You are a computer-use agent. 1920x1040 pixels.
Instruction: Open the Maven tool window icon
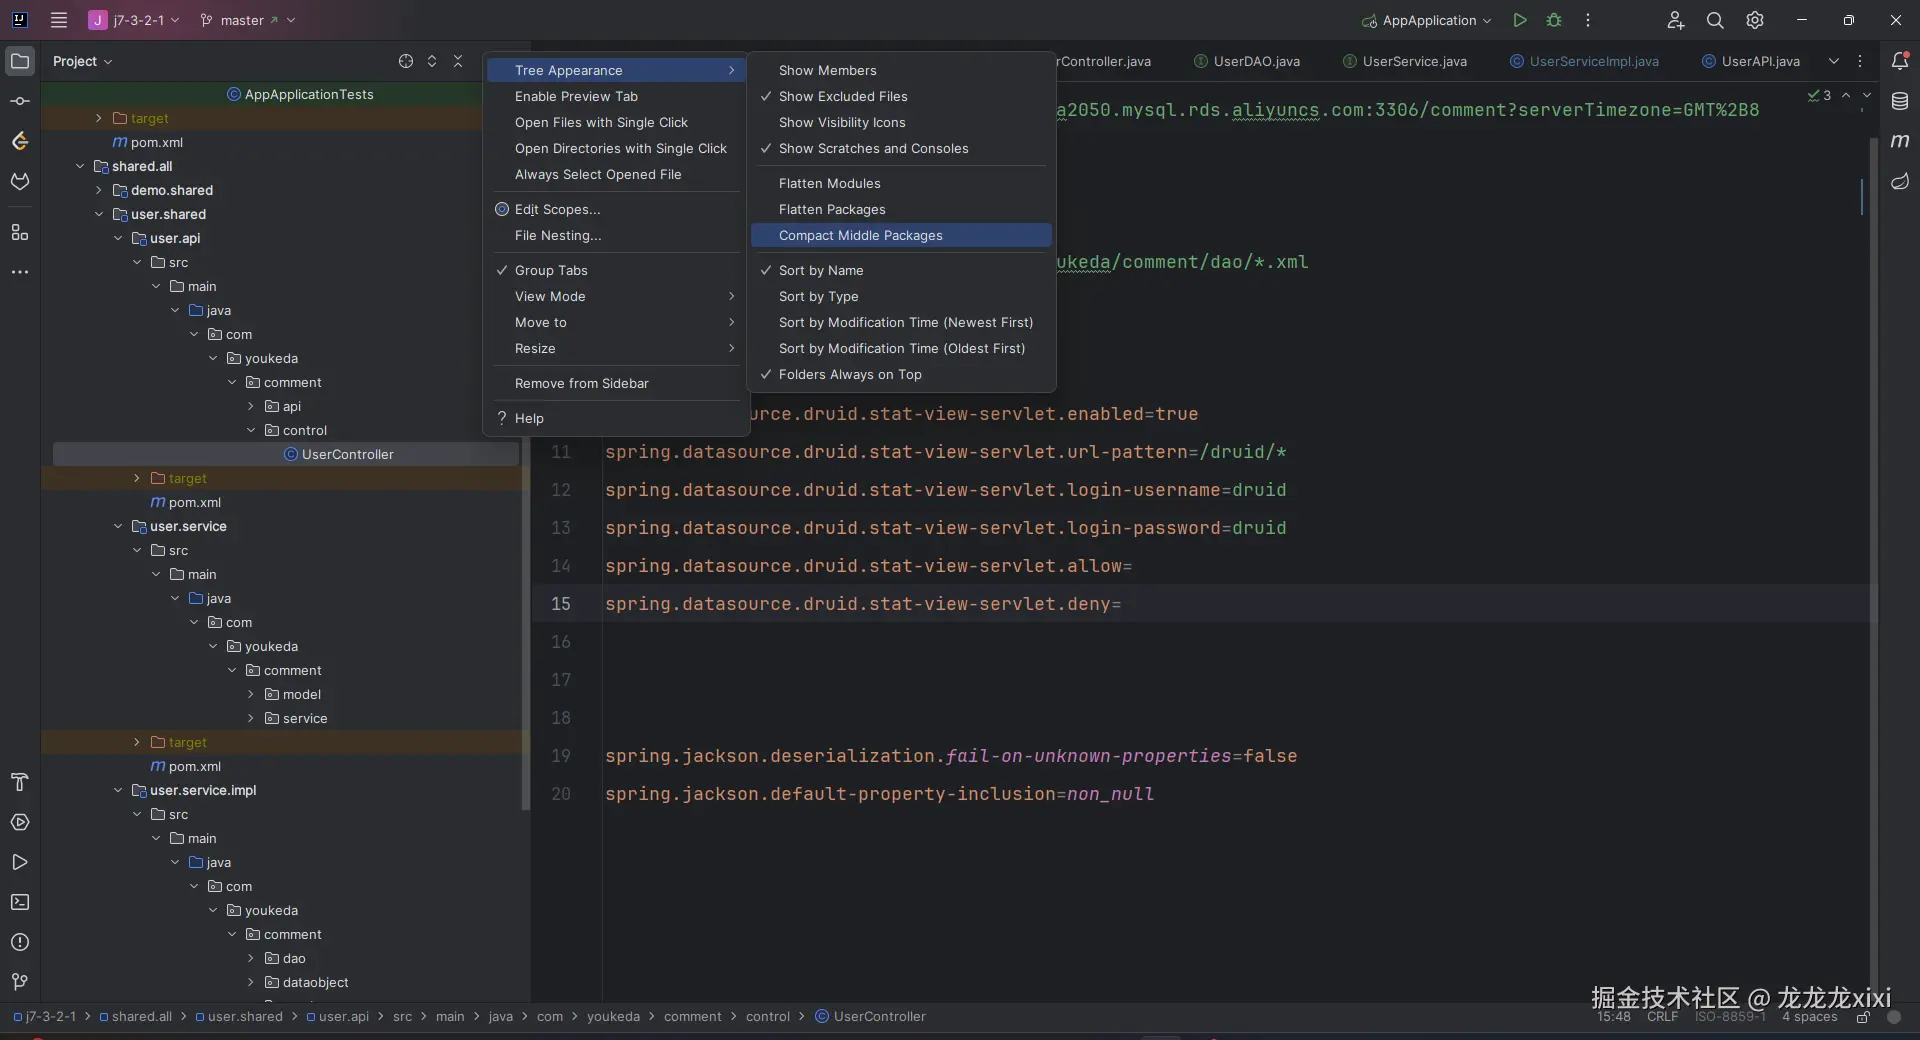[1900, 141]
